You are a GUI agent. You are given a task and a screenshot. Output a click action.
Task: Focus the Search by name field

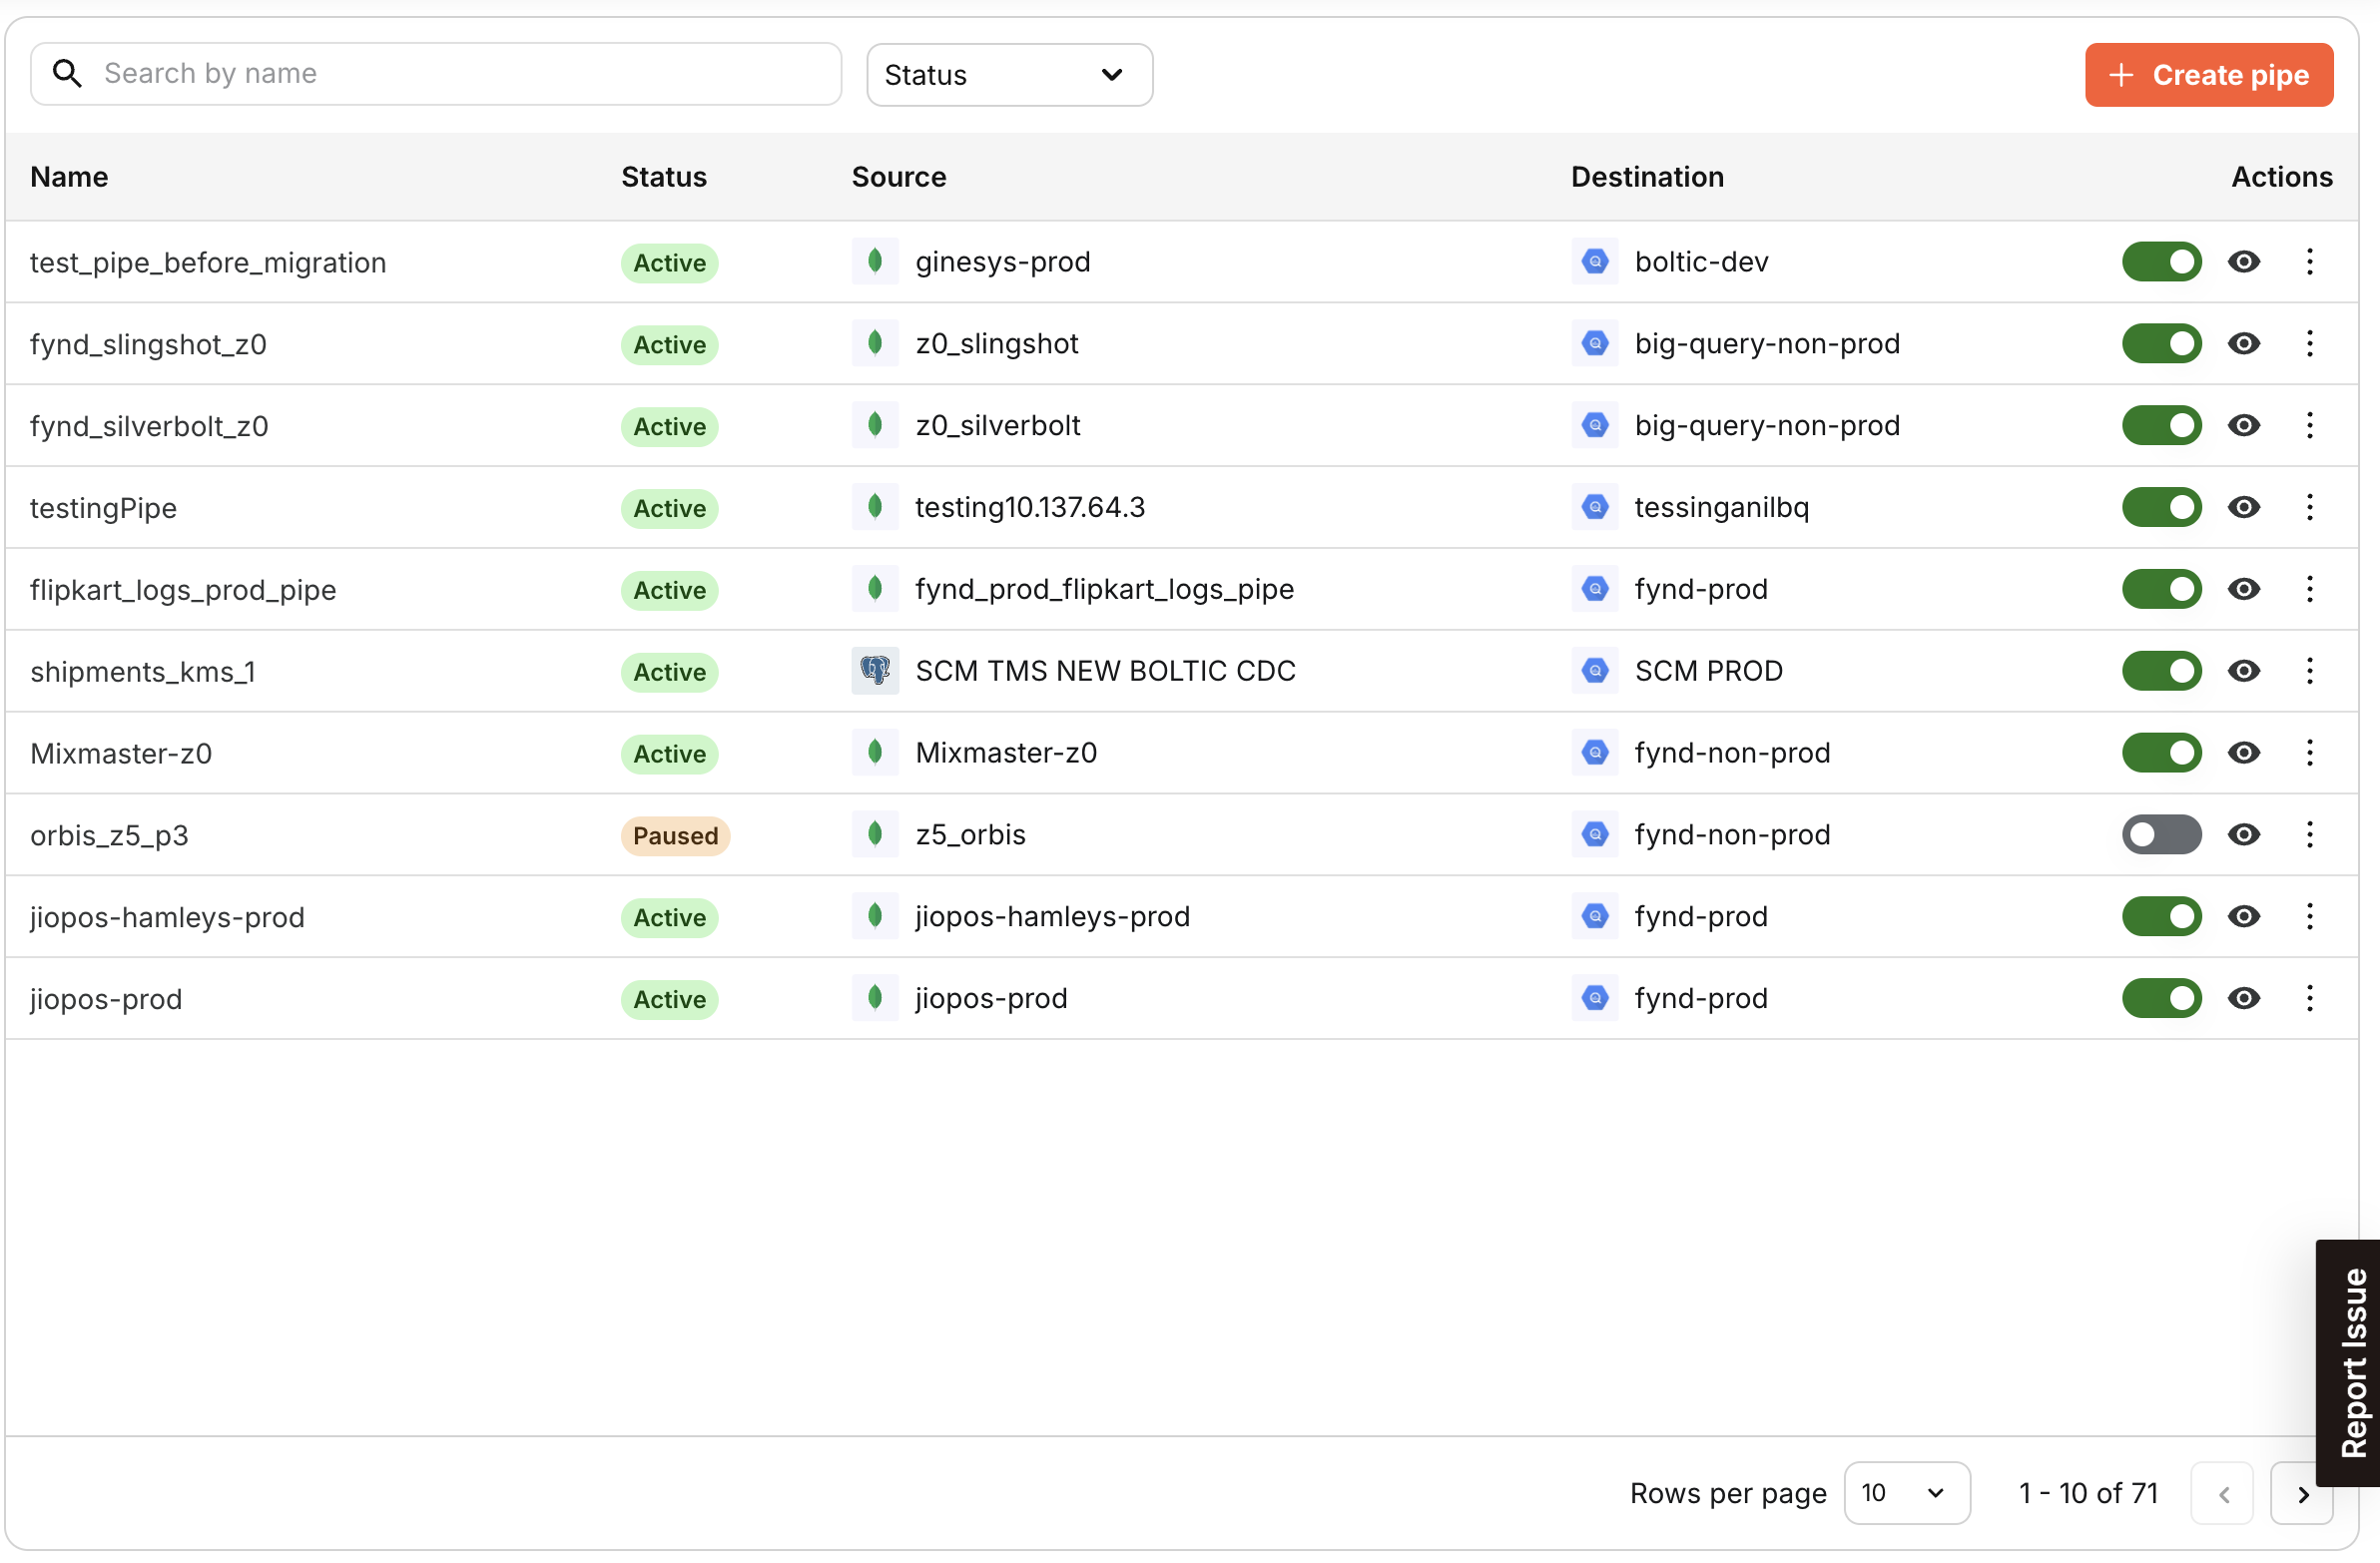tap(436, 74)
